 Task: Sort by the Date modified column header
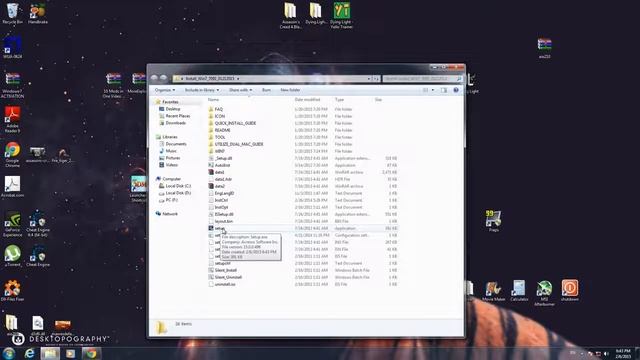[307, 100]
